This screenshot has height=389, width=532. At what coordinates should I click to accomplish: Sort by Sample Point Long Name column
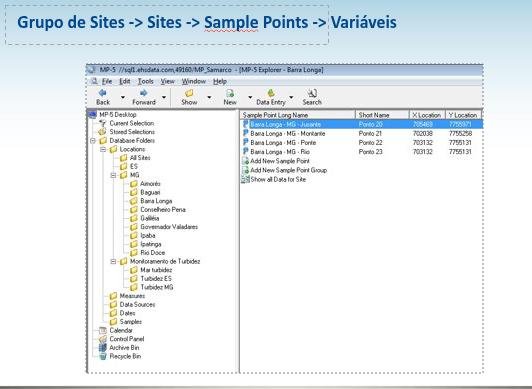click(x=298, y=115)
